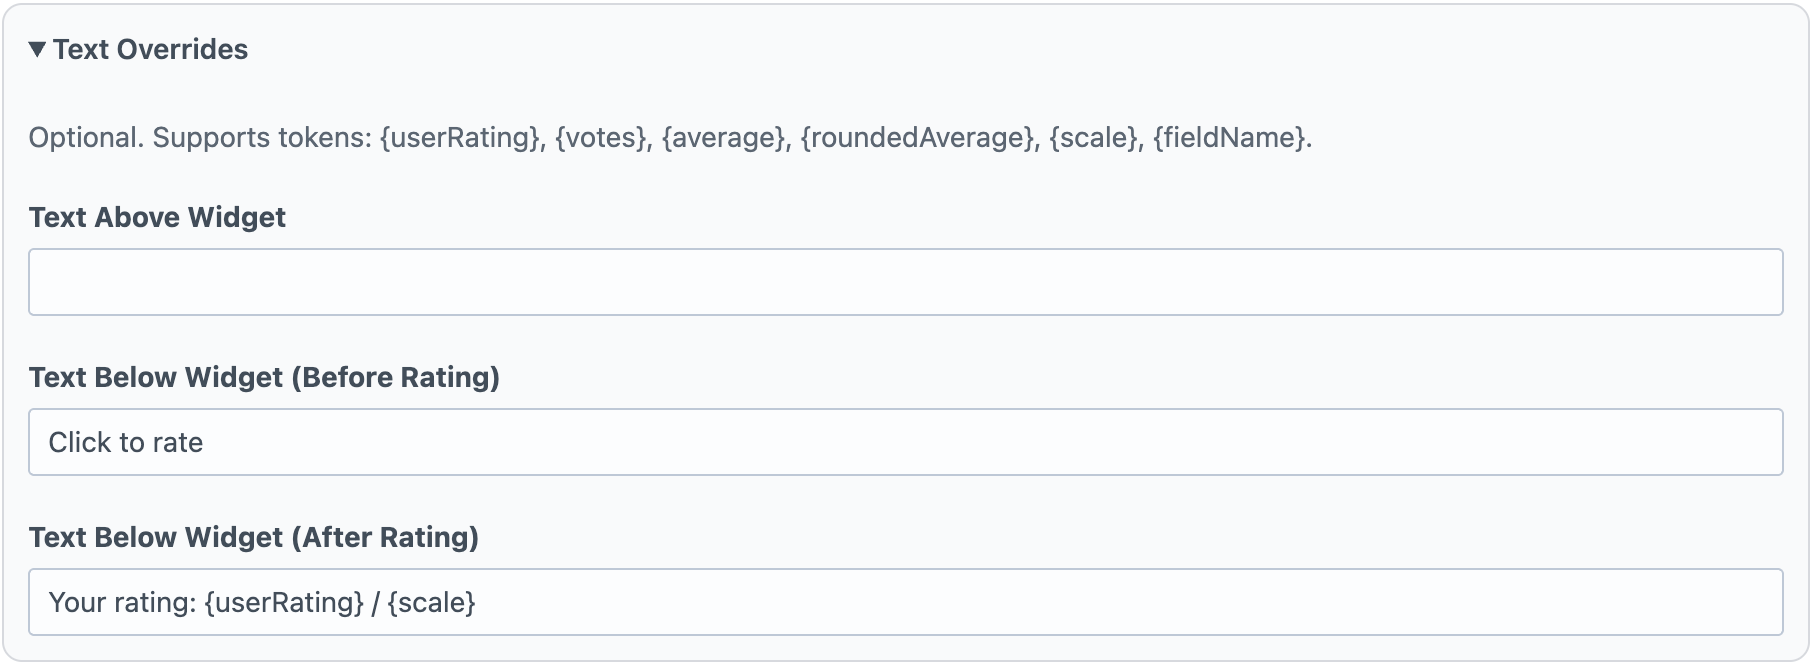The height and width of the screenshot is (666, 1814).
Task: Click the Text Below Widget (Before Rating) label
Action: pyautogui.click(x=265, y=377)
